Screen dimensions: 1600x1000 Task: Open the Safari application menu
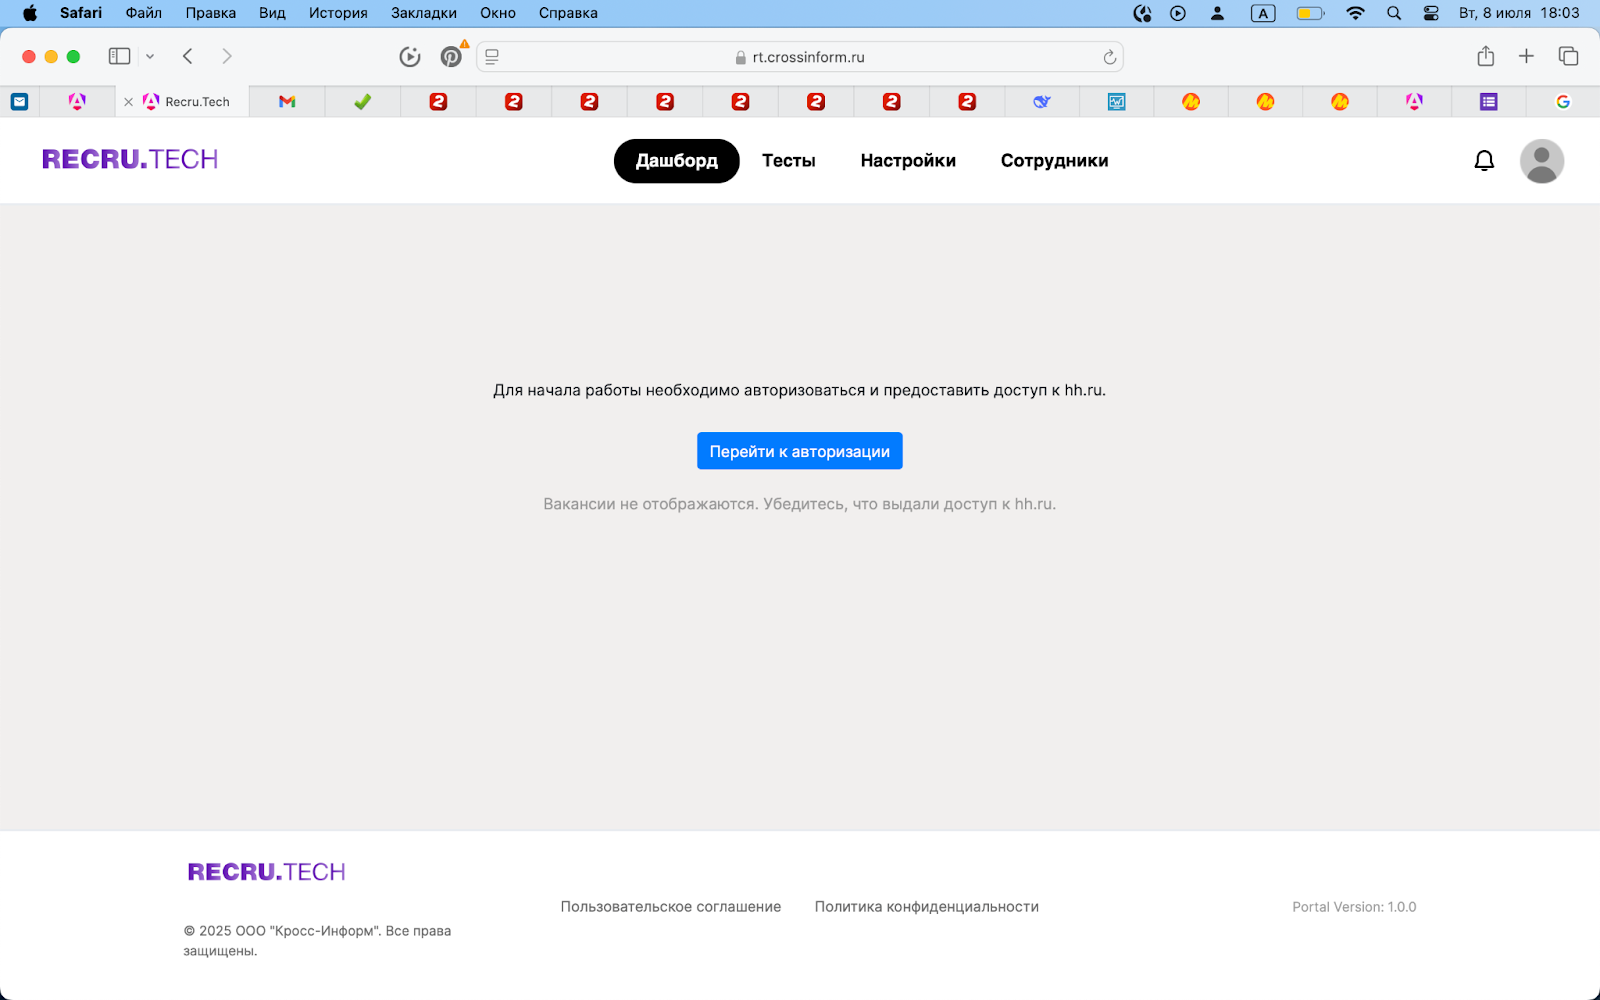point(81,13)
